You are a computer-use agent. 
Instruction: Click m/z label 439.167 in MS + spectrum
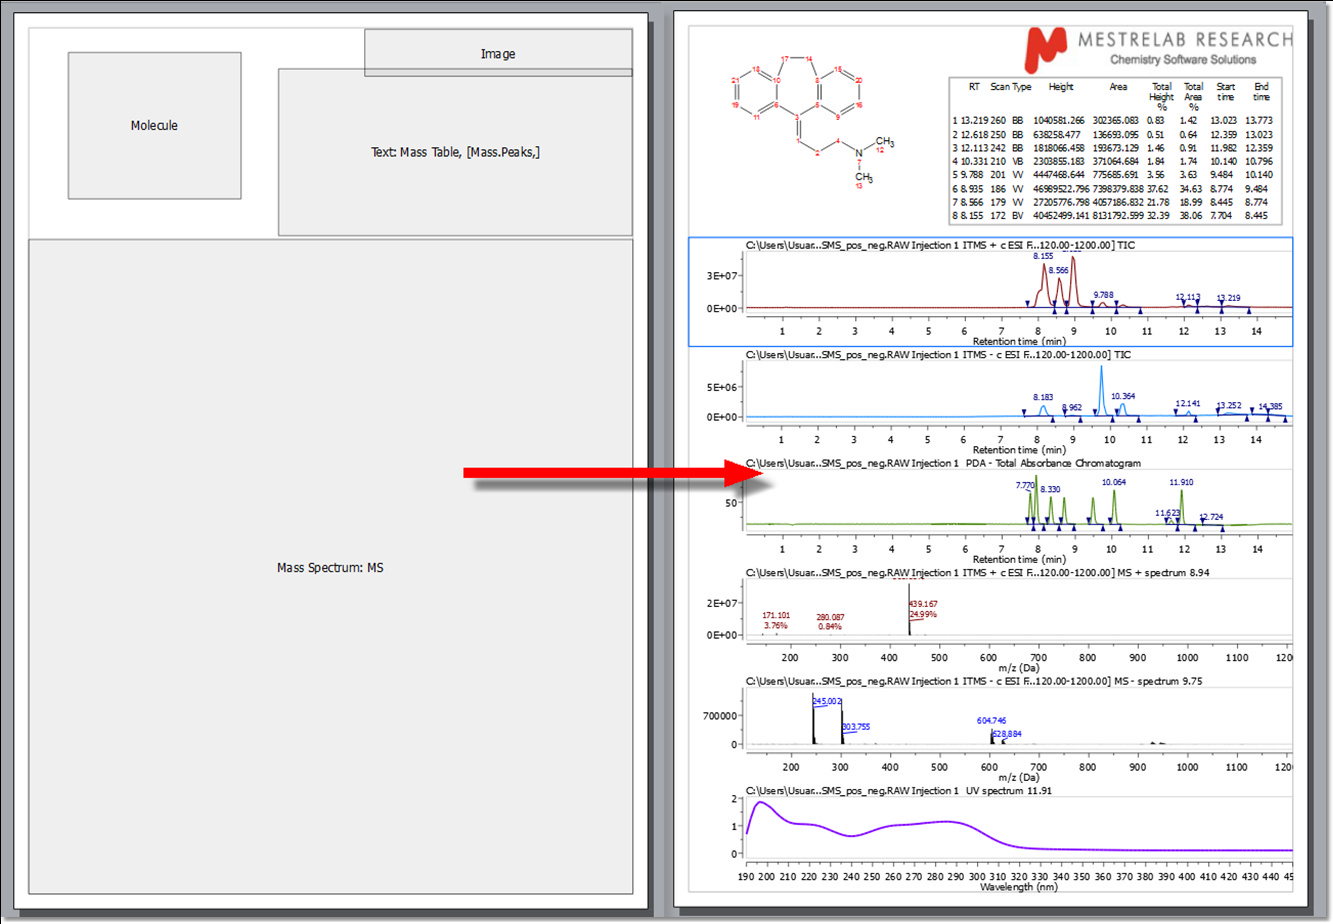(923, 604)
